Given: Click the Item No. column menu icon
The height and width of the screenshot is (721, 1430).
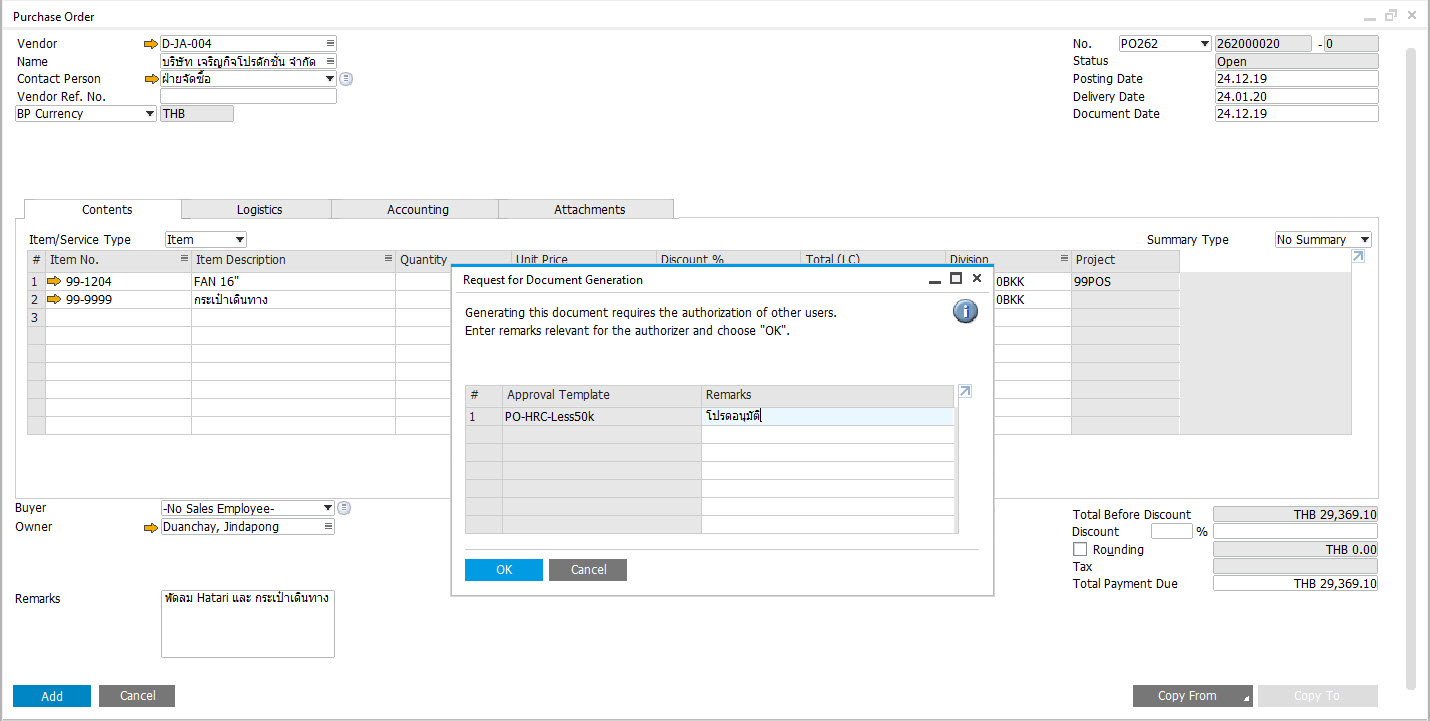Looking at the screenshot, I should [184, 260].
